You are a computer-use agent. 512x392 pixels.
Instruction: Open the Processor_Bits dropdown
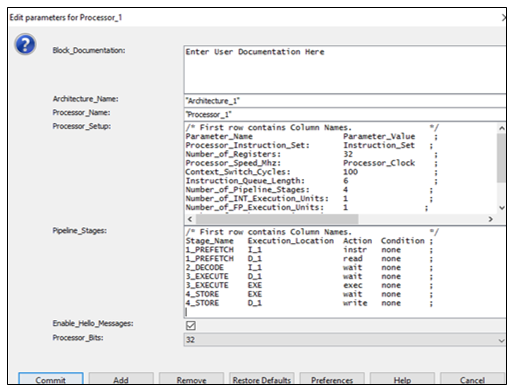pos(345,340)
